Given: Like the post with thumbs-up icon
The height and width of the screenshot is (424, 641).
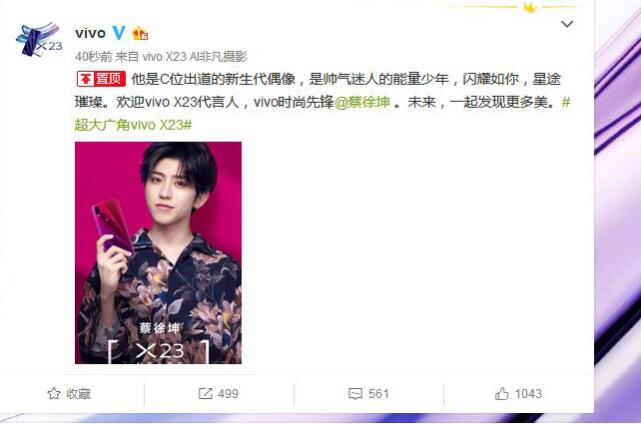Looking at the screenshot, I should (x=502, y=393).
